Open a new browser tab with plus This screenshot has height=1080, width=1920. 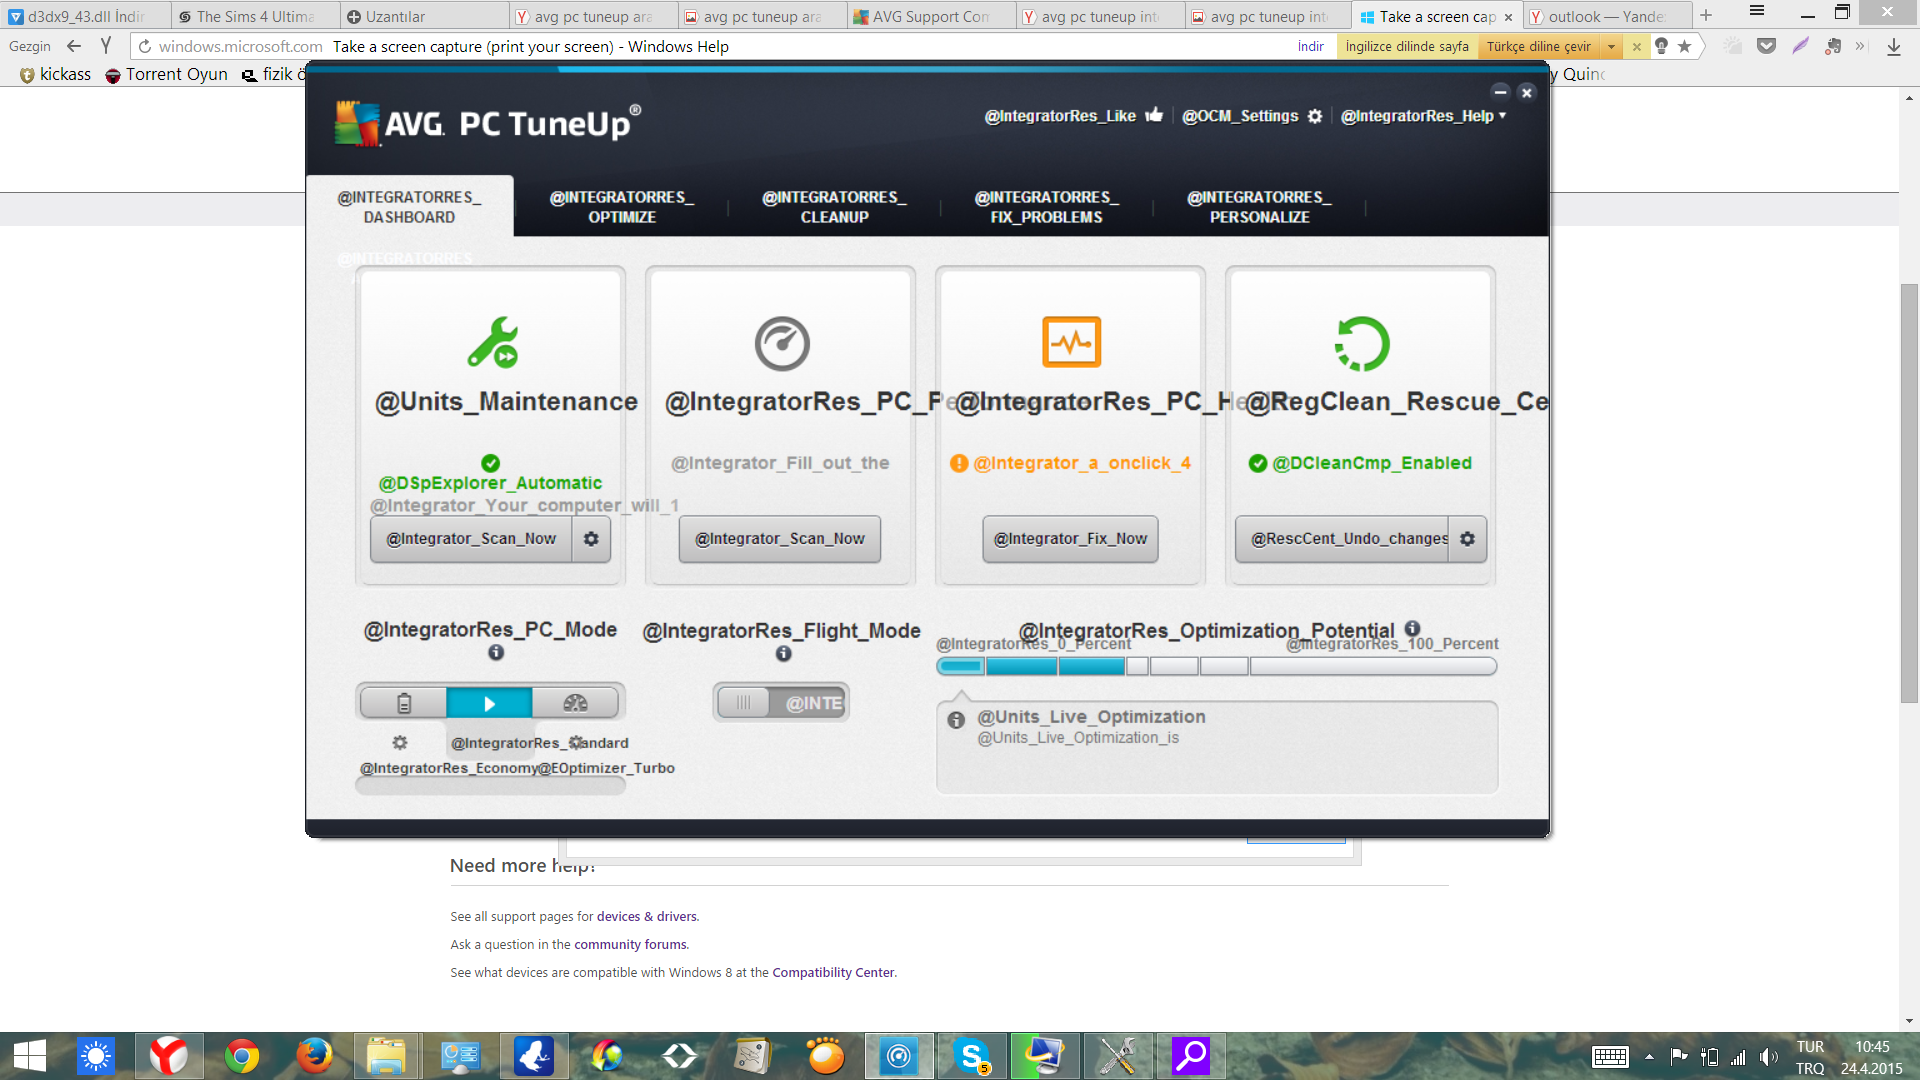[1706, 15]
